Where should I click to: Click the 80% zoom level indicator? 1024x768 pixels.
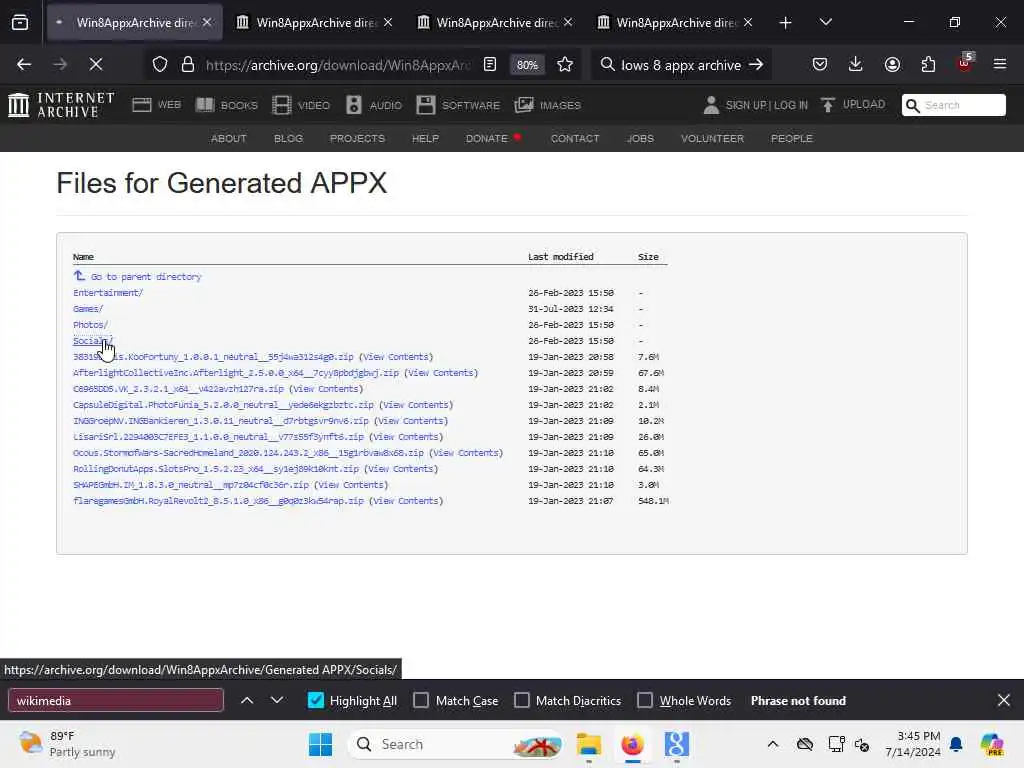(x=527, y=65)
